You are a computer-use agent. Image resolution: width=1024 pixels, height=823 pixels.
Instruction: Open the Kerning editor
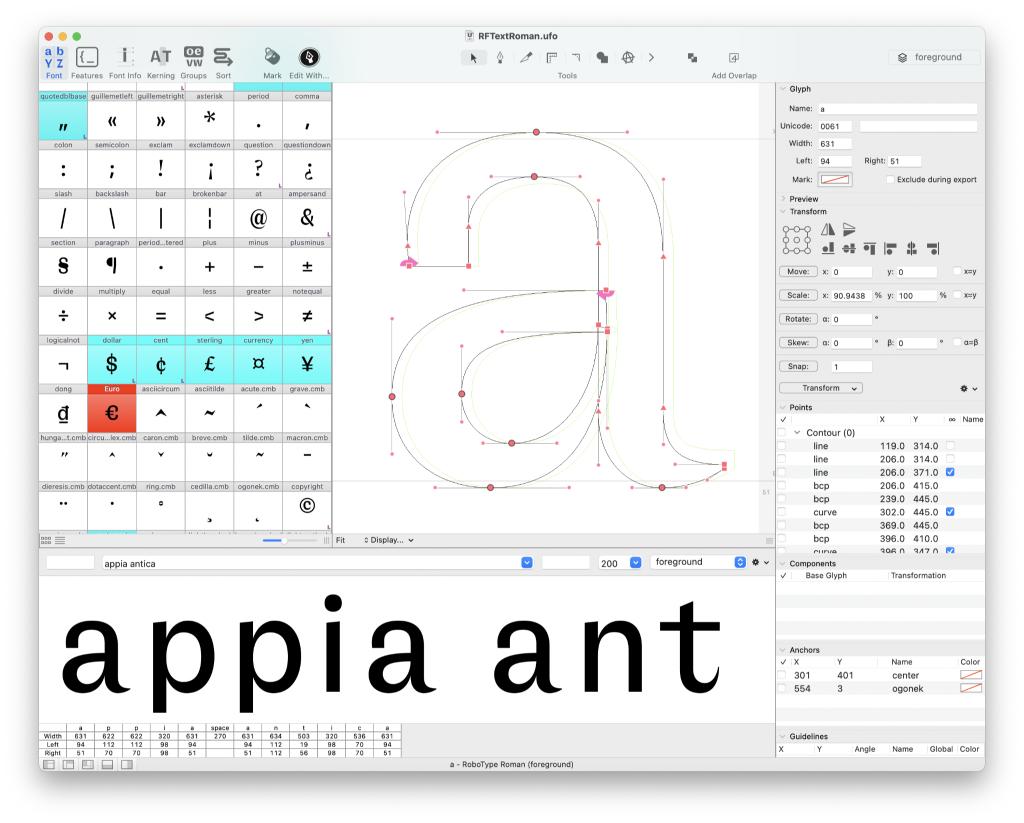(x=161, y=63)
